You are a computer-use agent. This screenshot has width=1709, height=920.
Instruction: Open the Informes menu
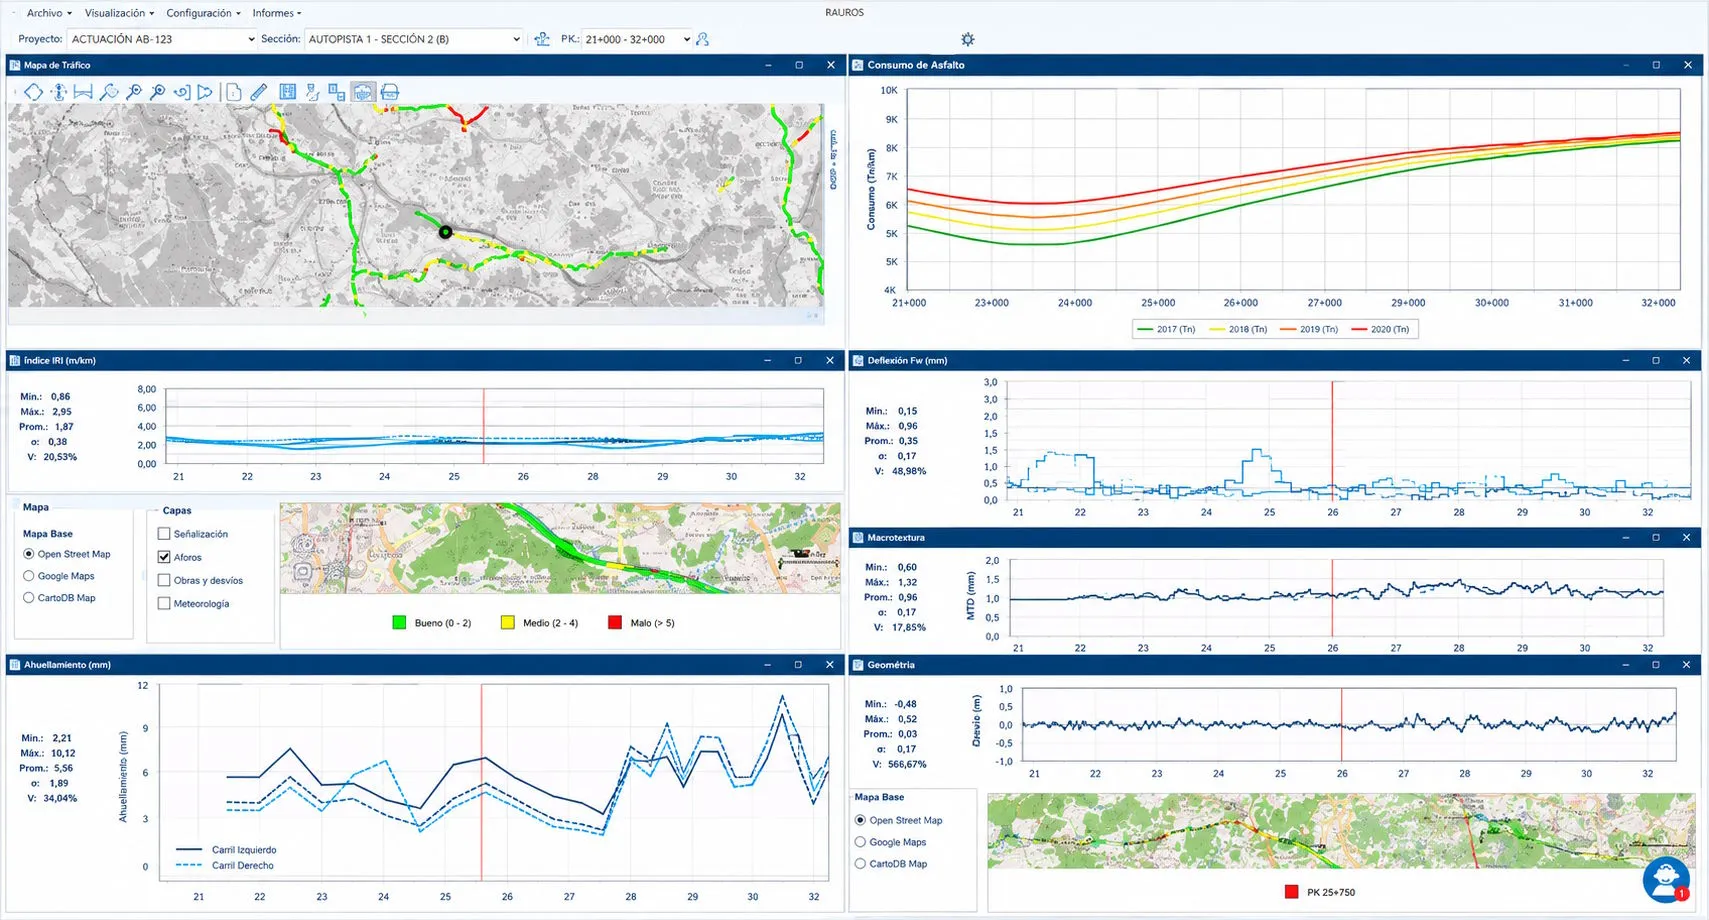coord(276,13)
